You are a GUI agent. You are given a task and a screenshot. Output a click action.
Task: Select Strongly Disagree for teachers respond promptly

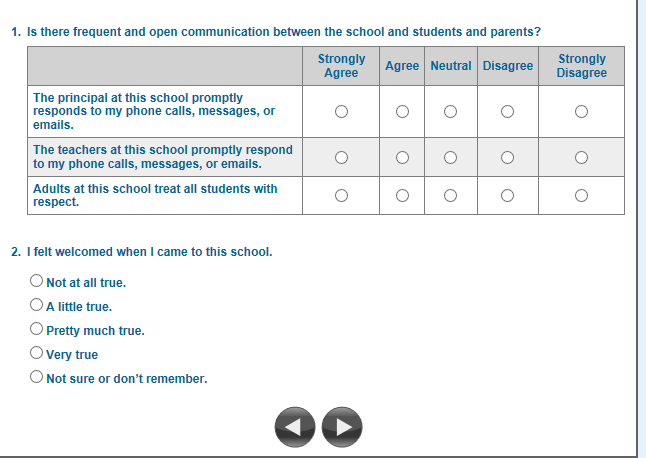[582, 157]
